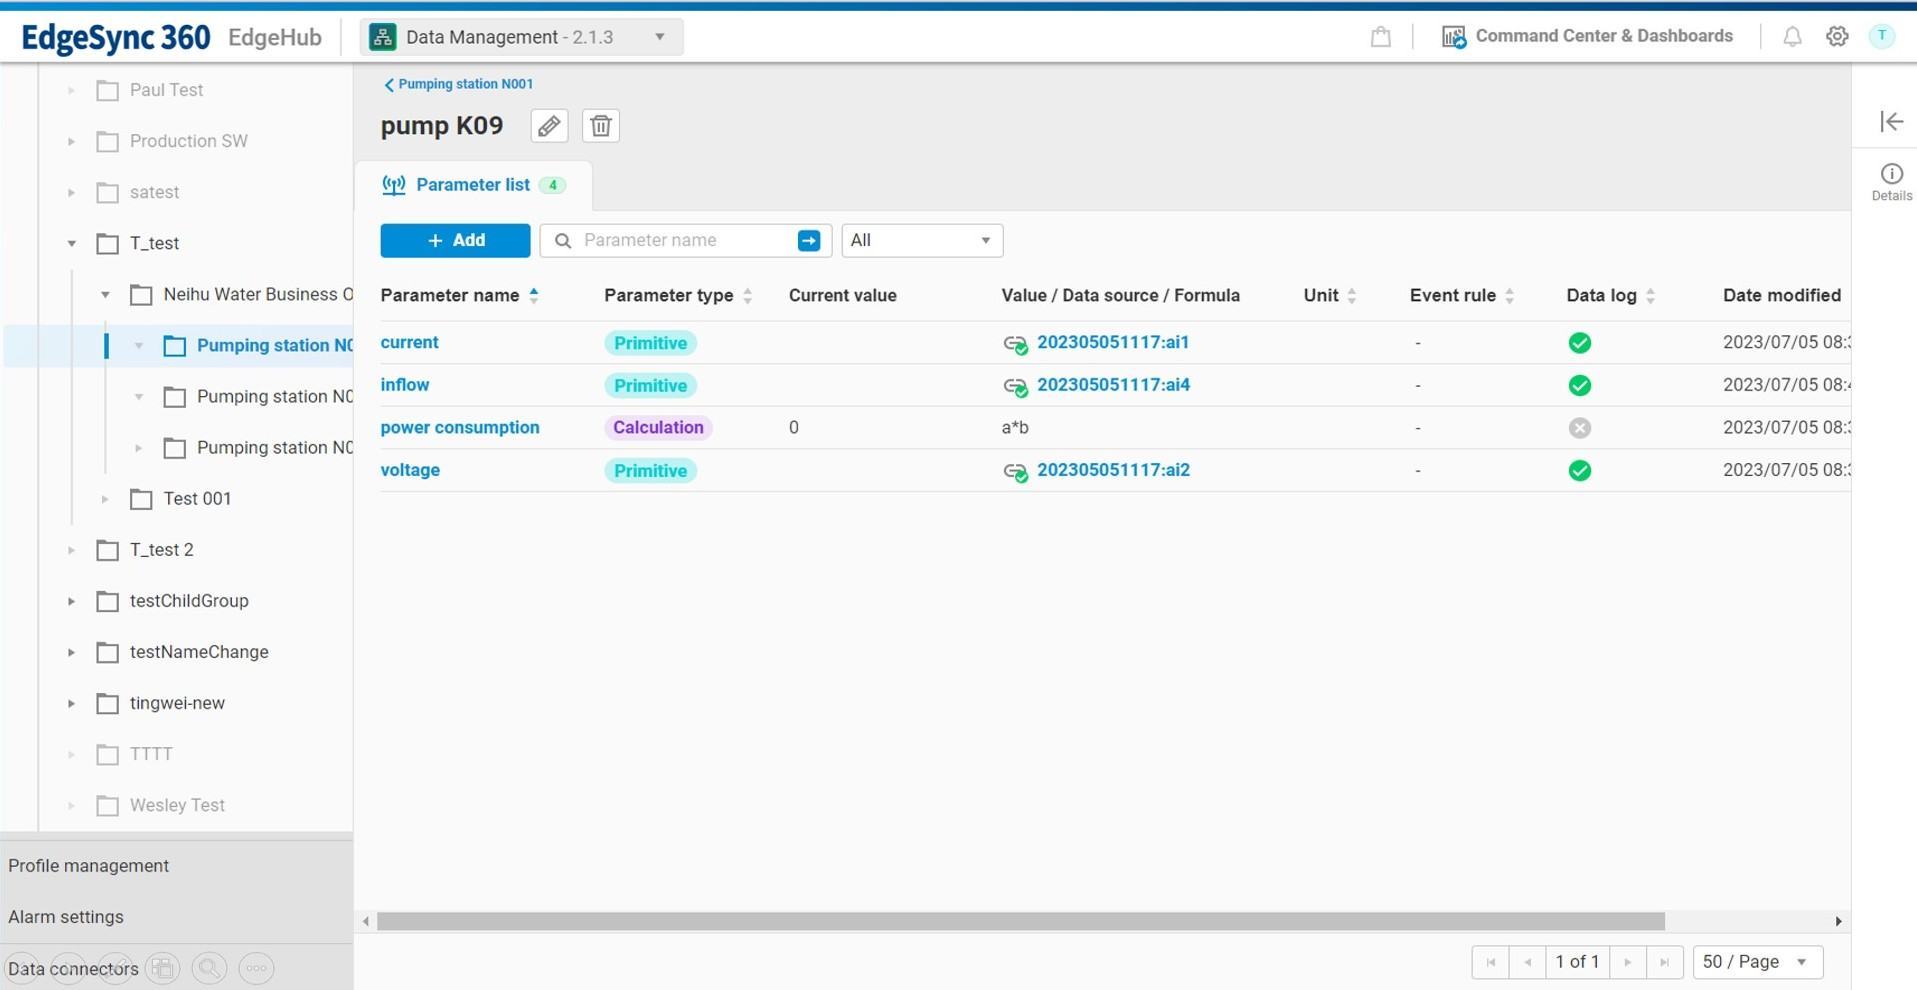Screen dimensions: 1917x990
Task: Click the trash delete icon for pump K09
Action: click(x=600, y=126)
